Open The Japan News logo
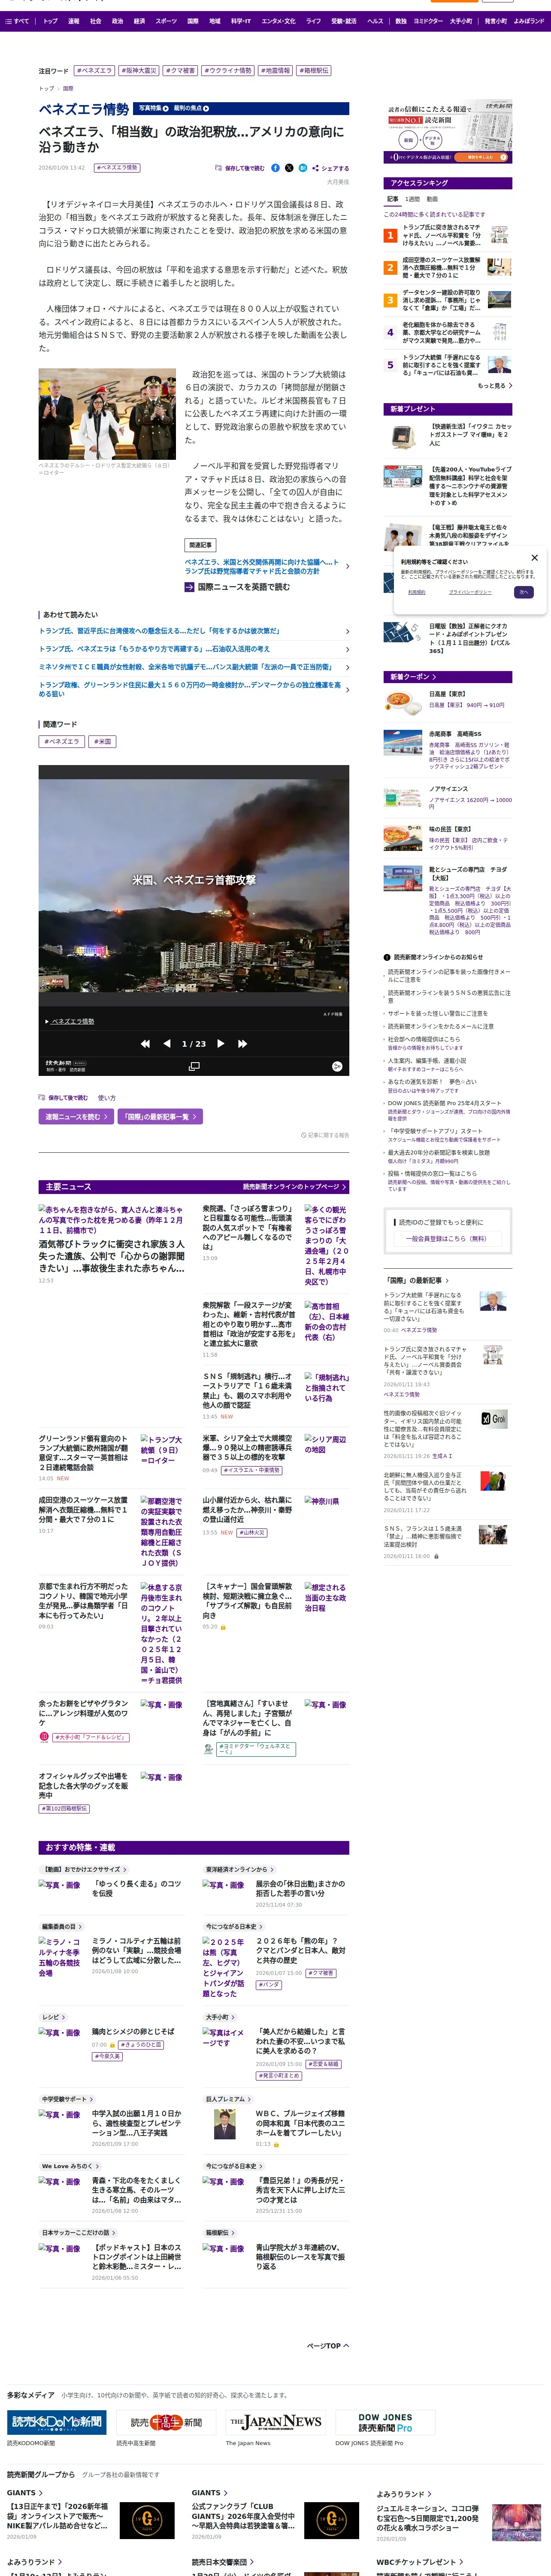This screenshot has width=551, height=2576. pos(275,2422)
